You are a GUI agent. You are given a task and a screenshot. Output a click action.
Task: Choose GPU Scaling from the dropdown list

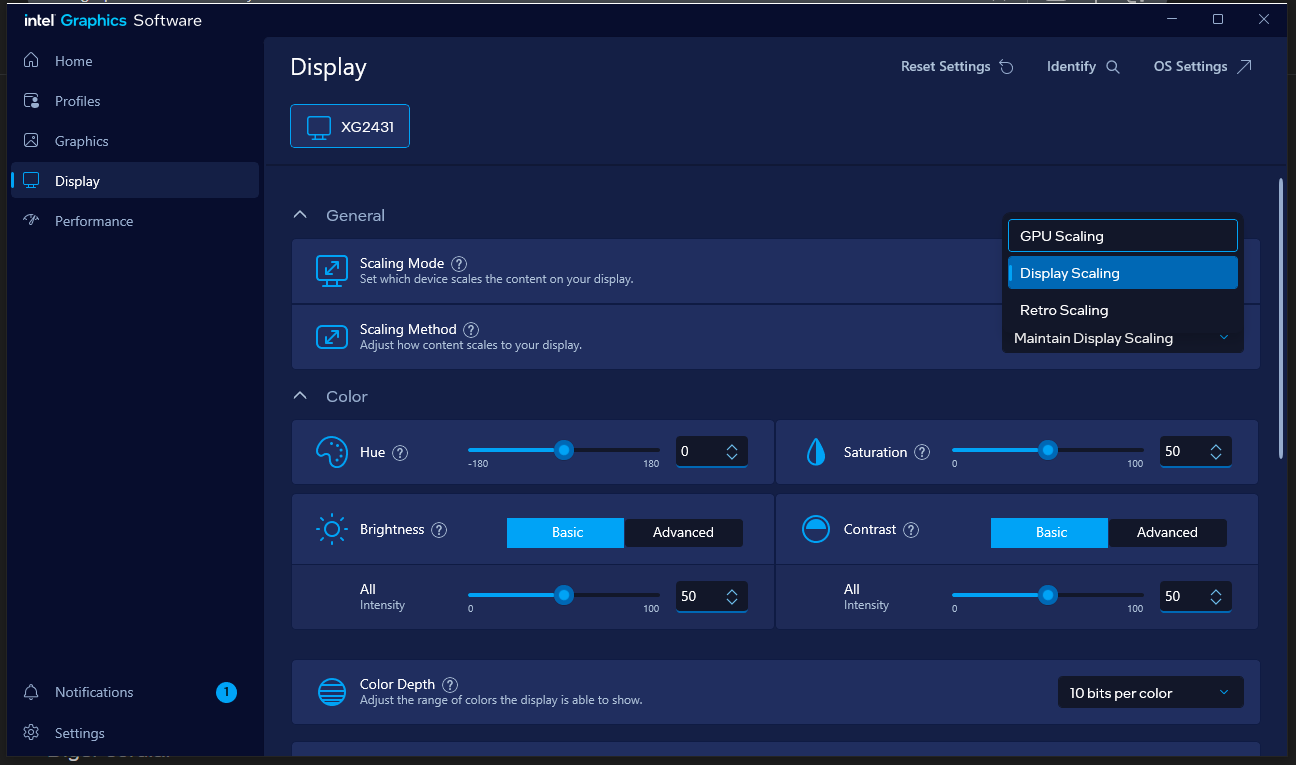coord(1123,236)
